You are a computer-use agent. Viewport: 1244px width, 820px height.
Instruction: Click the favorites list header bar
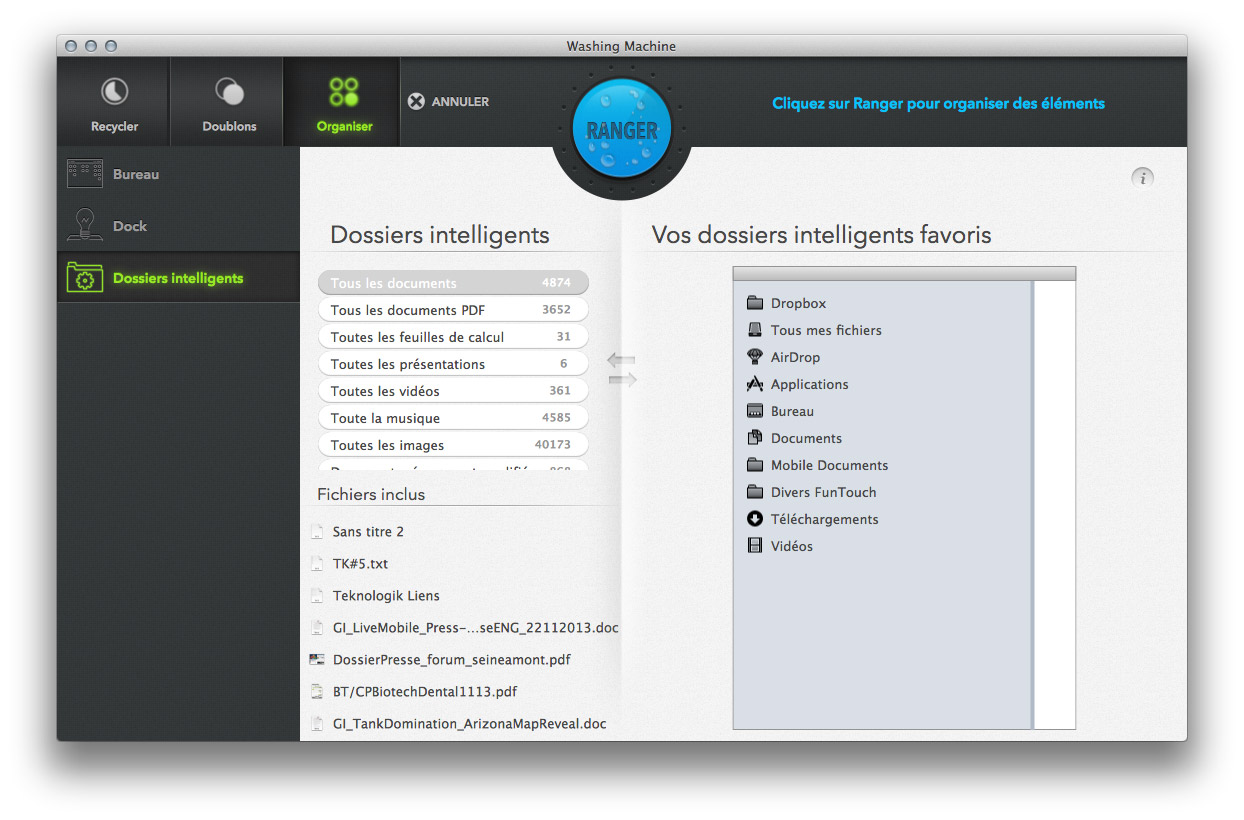tap(904, 273)
